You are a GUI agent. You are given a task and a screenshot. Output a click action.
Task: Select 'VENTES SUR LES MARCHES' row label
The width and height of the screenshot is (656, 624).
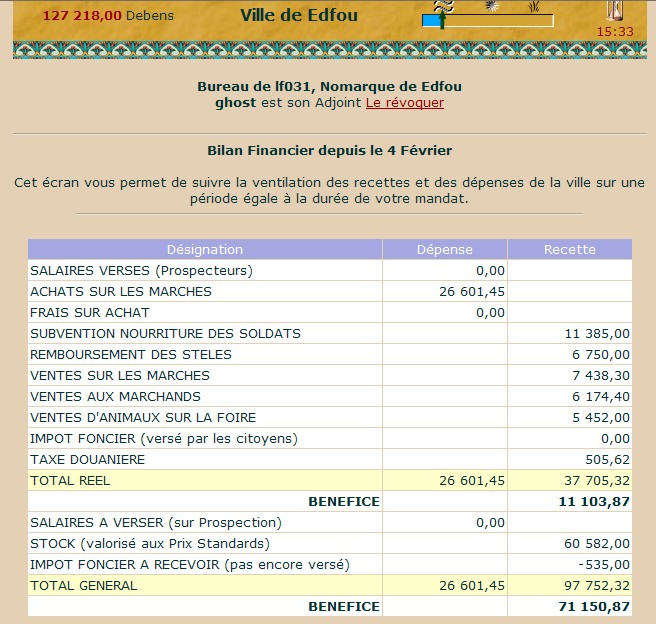120,375
